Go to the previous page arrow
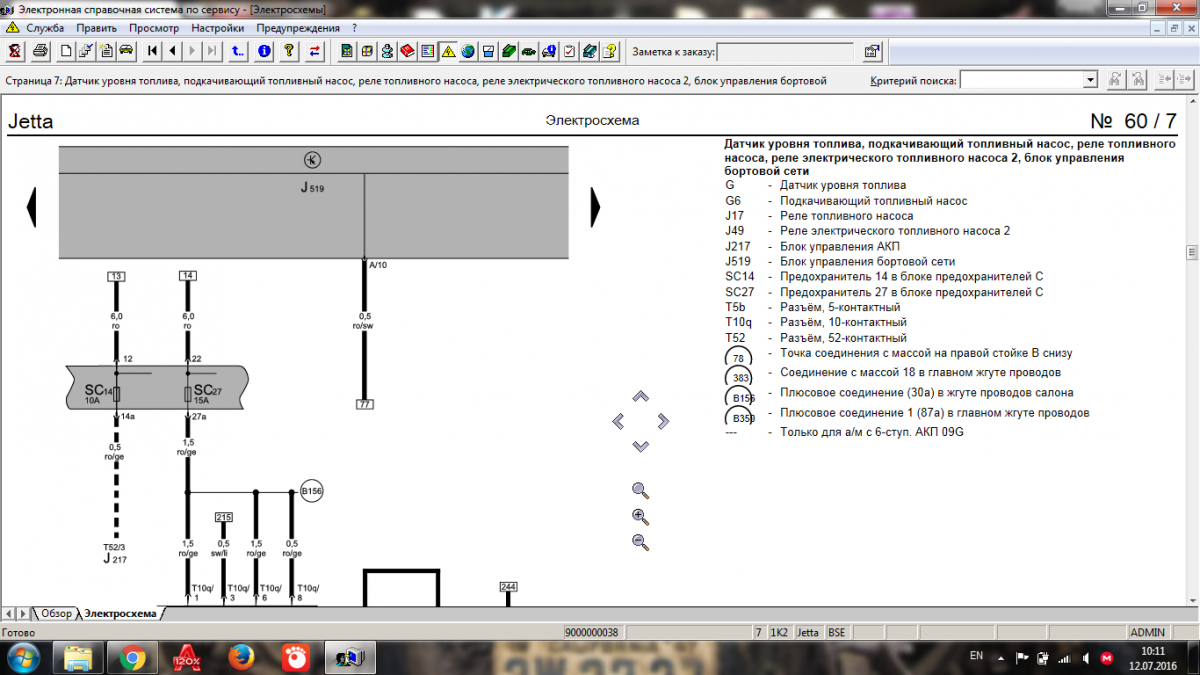 (x=172, y=50)
